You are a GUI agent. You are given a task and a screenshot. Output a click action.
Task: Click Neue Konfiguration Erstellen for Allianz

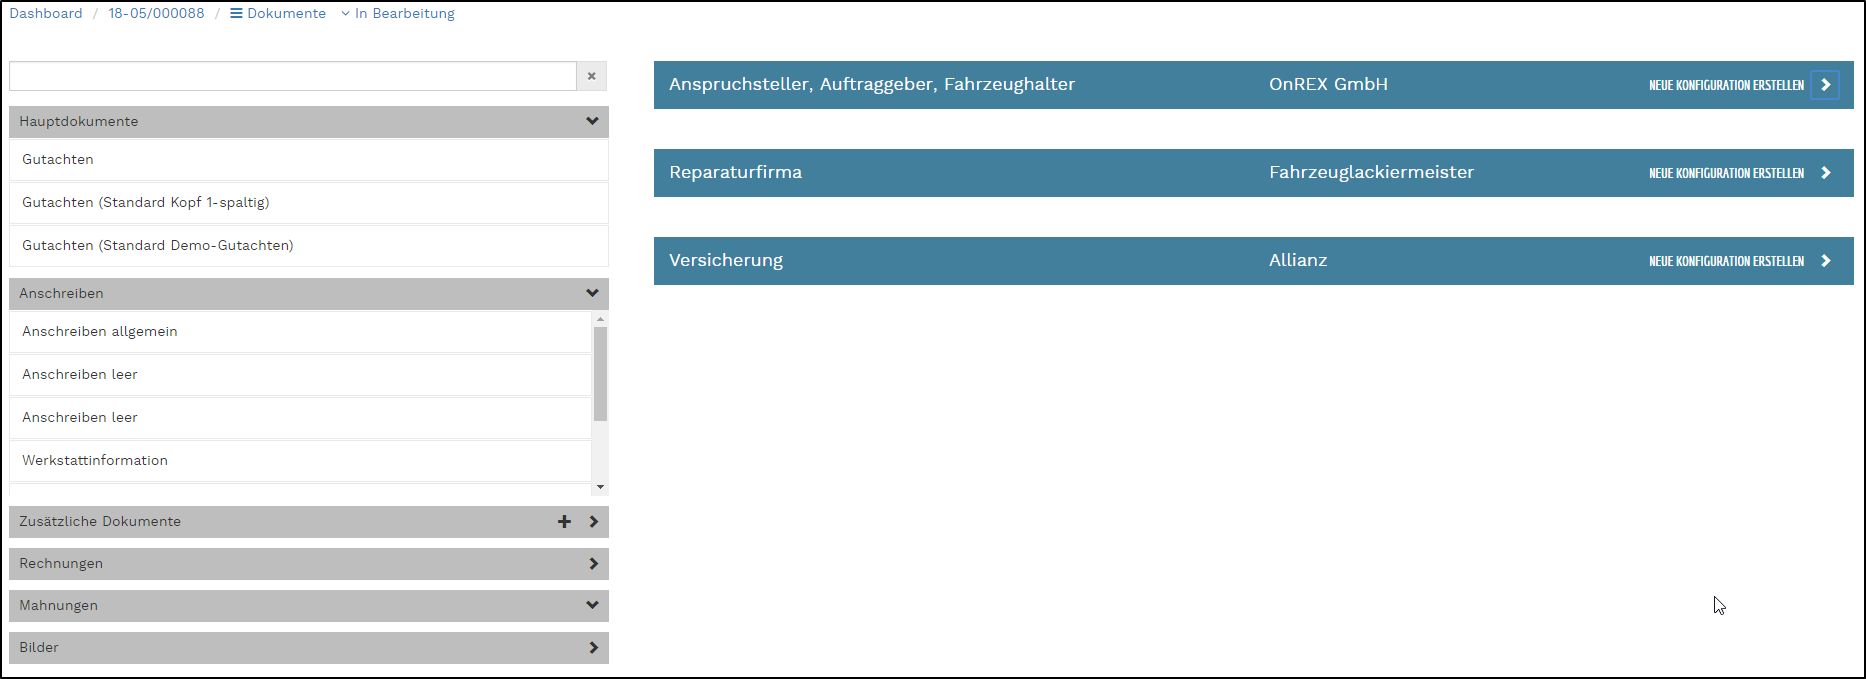coord(1726,261)
